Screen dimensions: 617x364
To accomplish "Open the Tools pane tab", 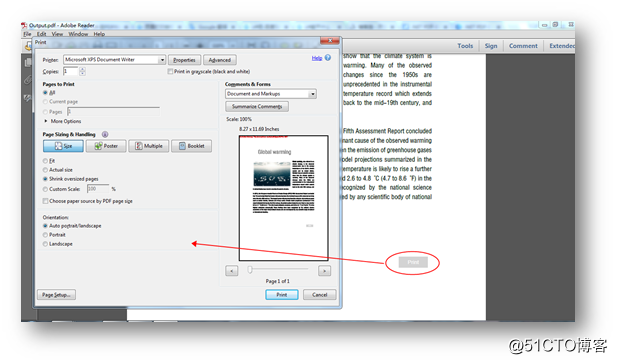I will pyautogui.click(x=465, y=46).
